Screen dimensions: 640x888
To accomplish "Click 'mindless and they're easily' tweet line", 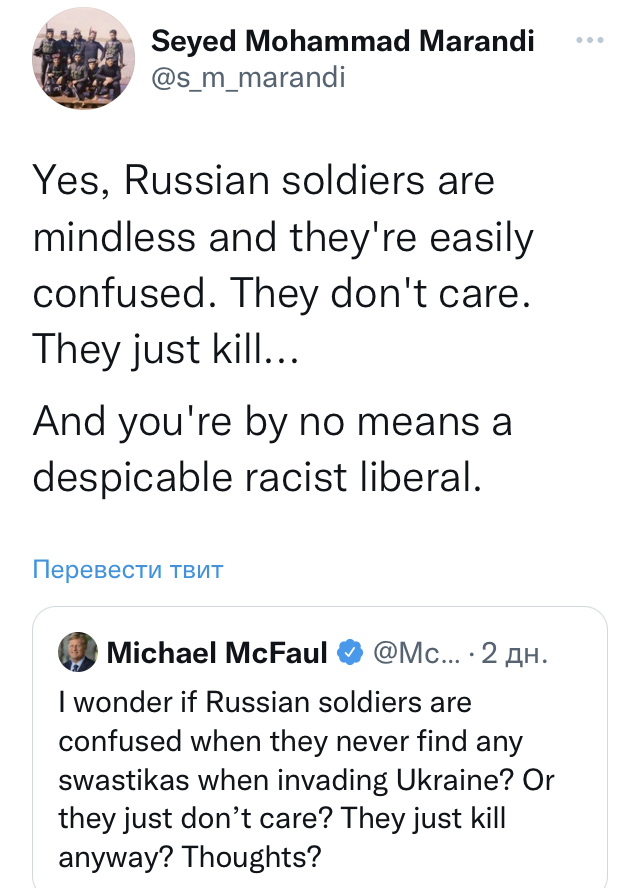I will pos(283,237).
